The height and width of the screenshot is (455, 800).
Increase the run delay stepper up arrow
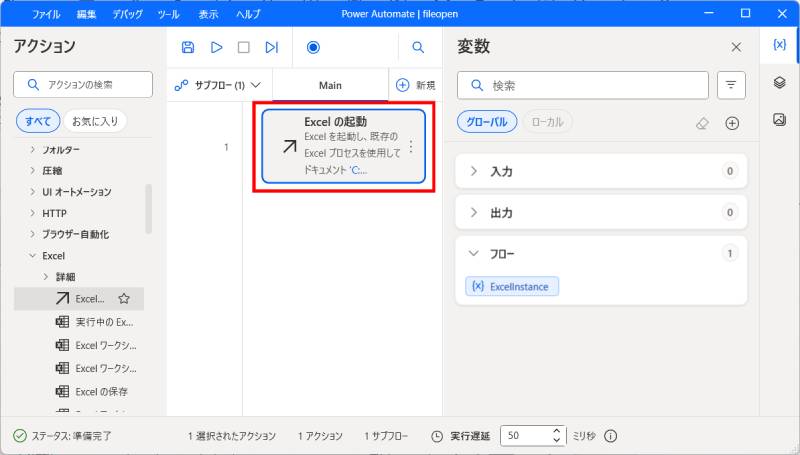coord(557,431)
